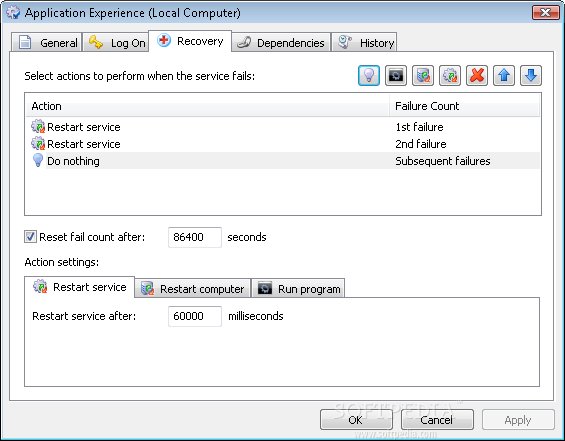Toggle Reset fail count after checkbox
The width and height of the screenshot is (565, 441).
click(30, 237)
